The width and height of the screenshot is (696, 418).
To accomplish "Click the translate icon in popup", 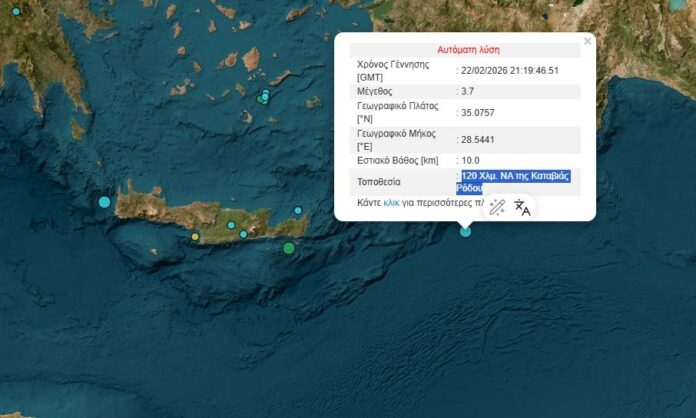I will tap(522, 207).
